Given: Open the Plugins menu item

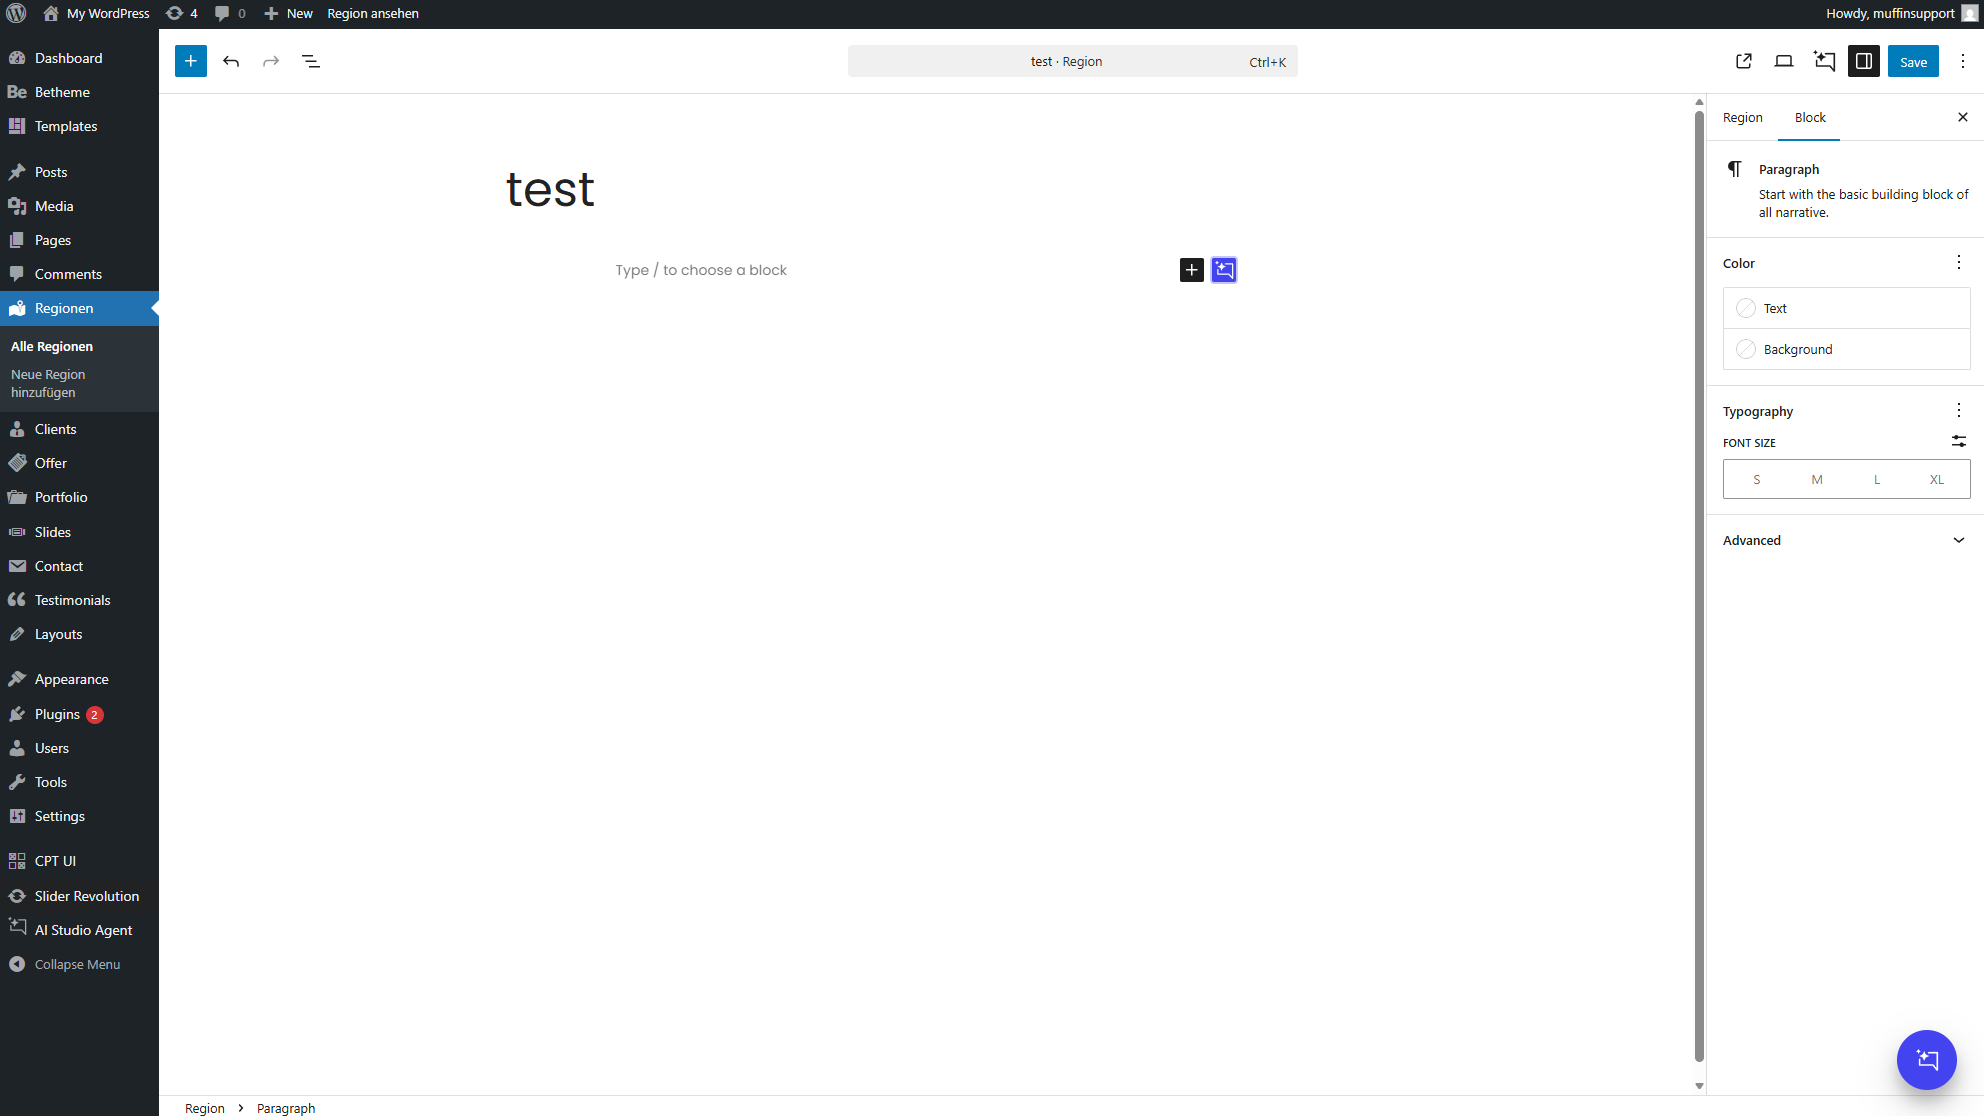Looking at the screenshot, I should coord(57,714).
